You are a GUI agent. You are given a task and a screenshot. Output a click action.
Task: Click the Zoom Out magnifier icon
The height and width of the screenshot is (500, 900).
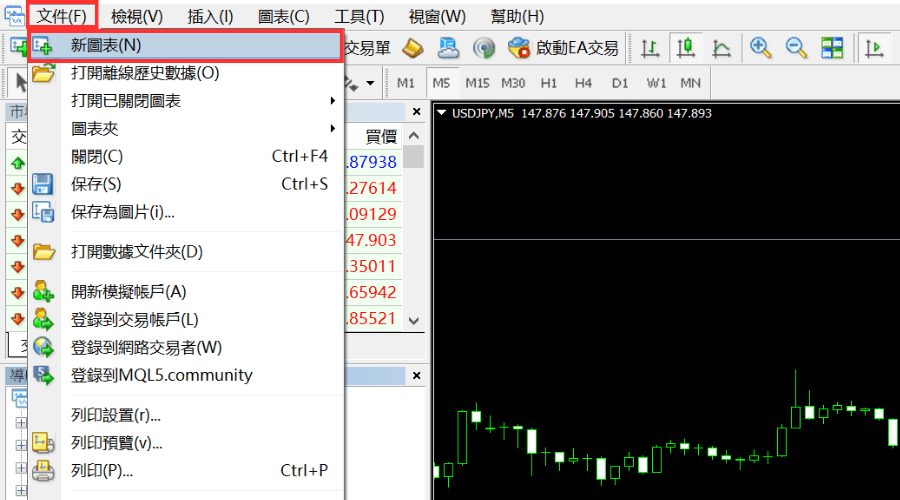(x=796, y=48)
